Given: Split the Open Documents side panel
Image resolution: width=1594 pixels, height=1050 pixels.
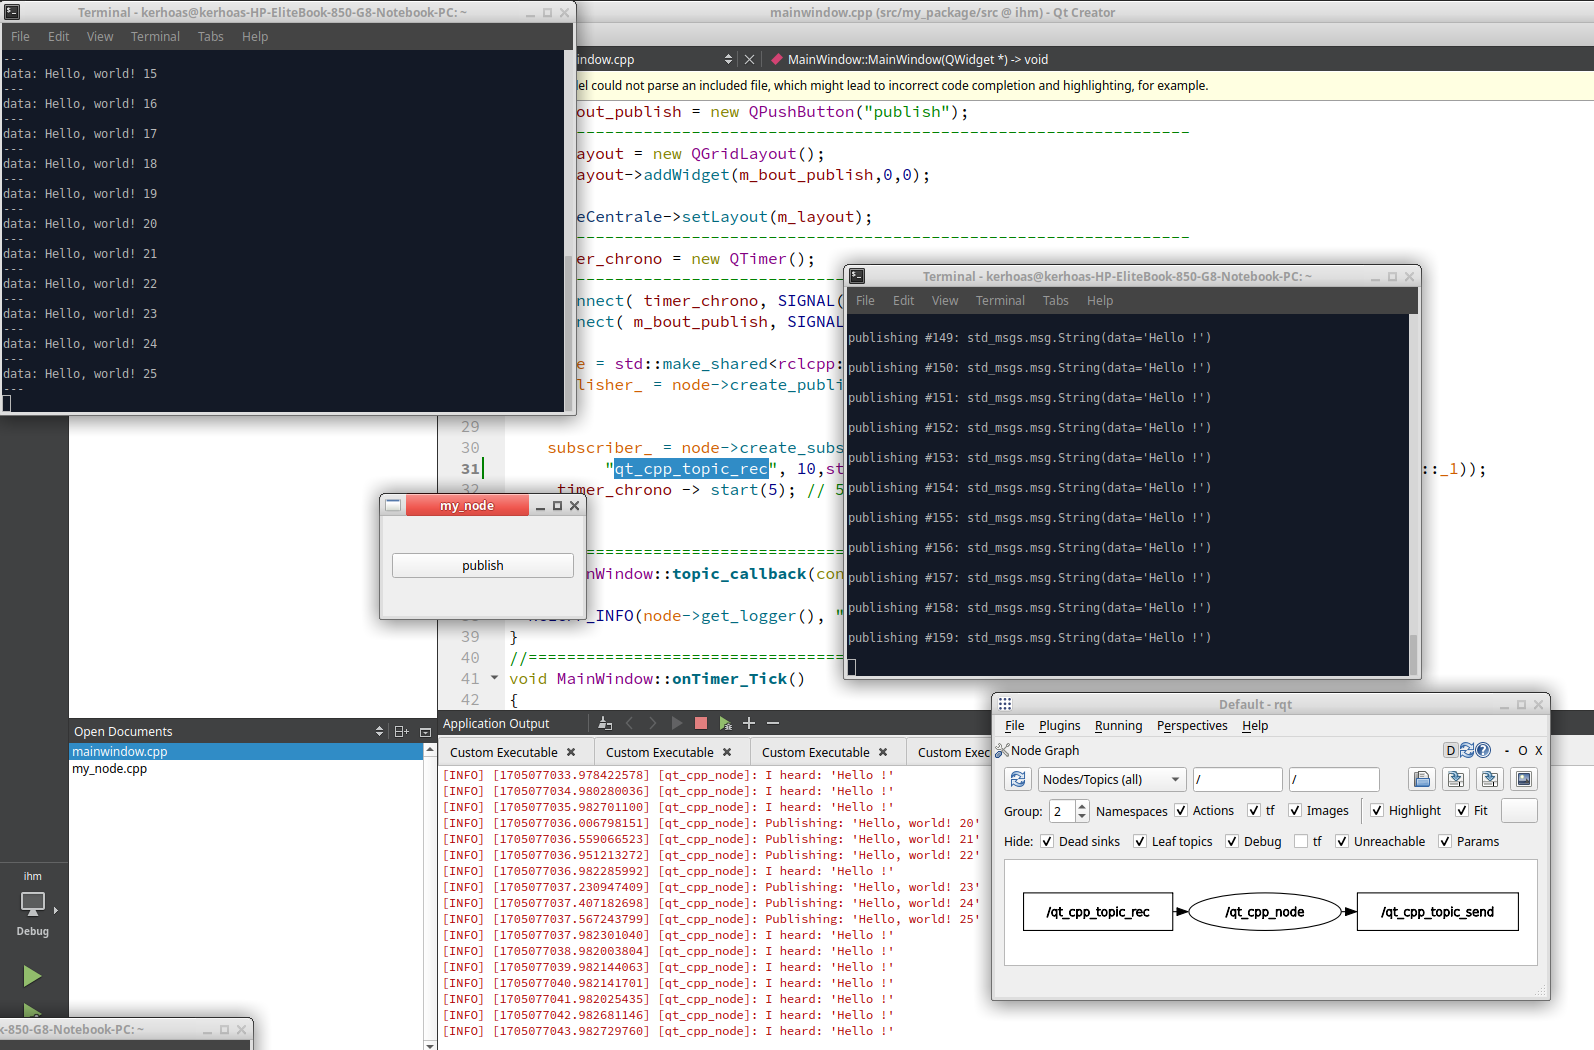Looking at the screenshot, I should (x=401, y=731).
